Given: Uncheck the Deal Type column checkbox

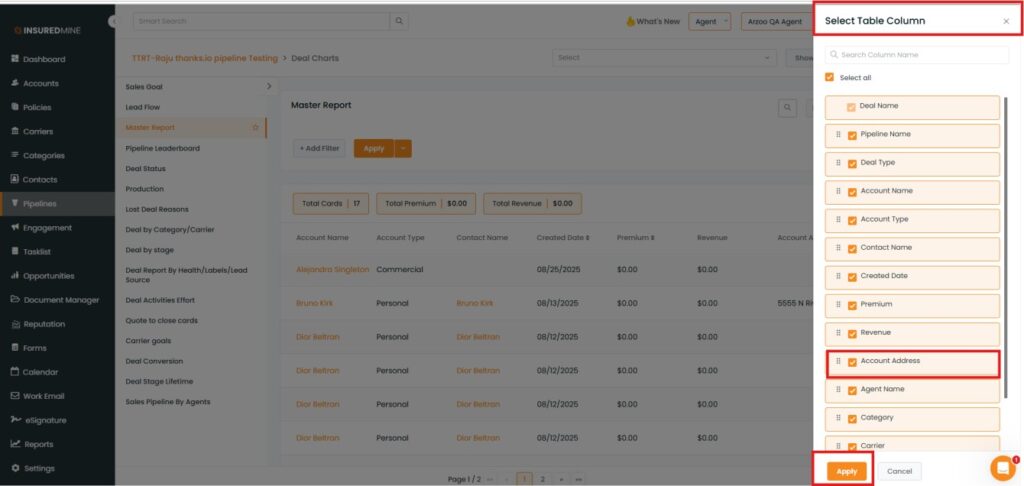Looking at the screenshot, I should pos(852,163).
